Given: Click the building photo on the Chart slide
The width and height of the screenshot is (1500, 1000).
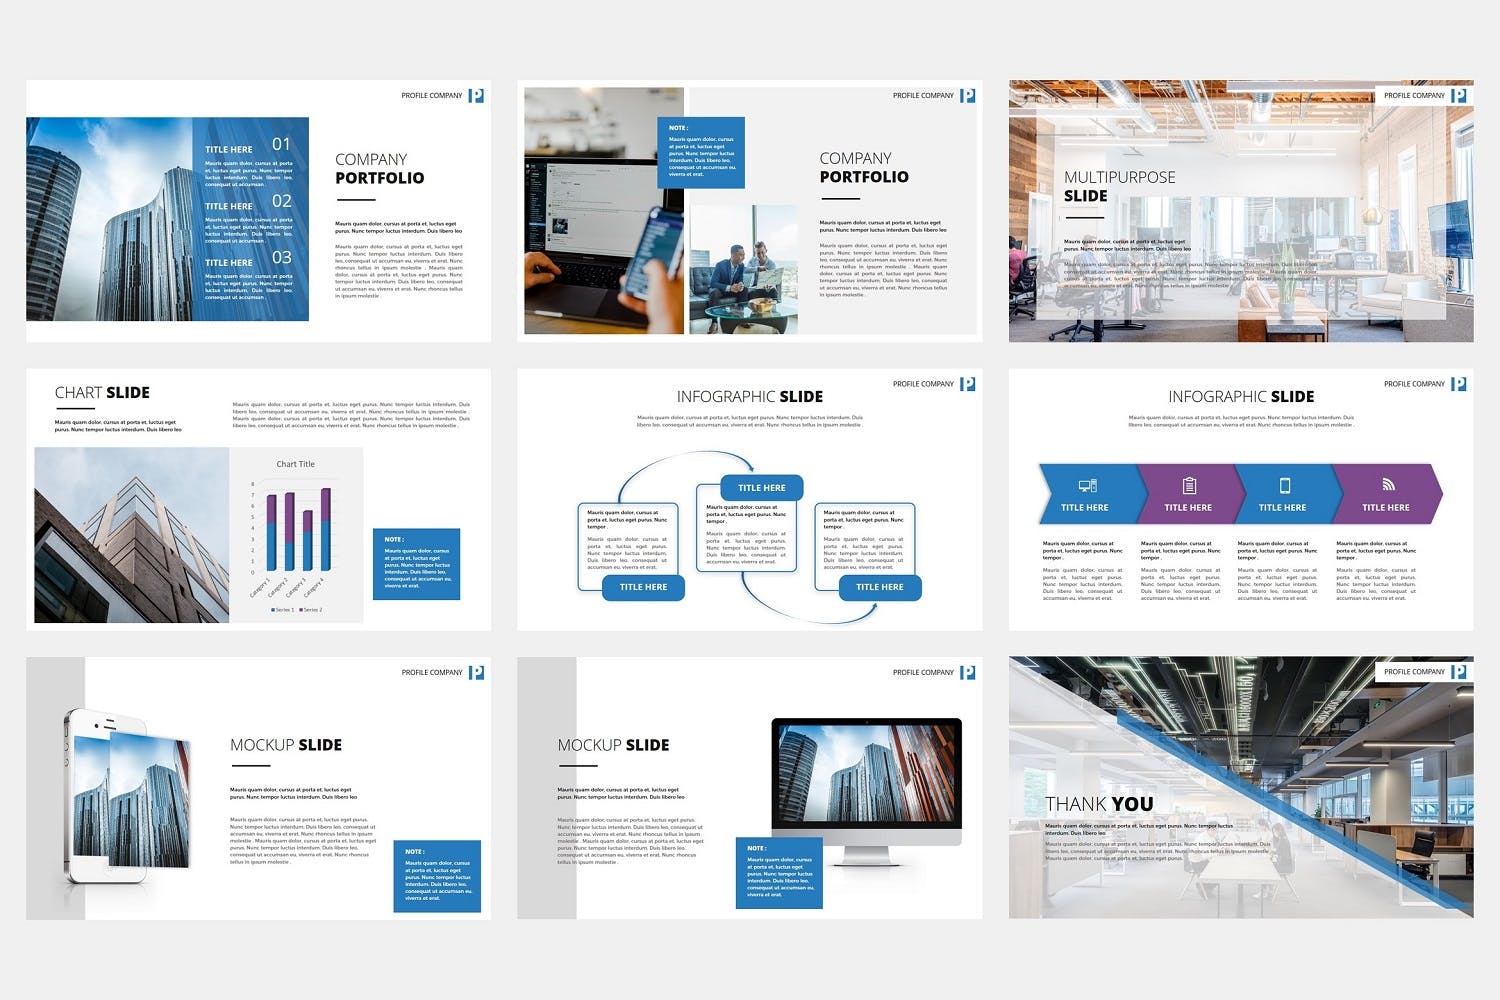Looking at the screenshot, I should point(131,535).
